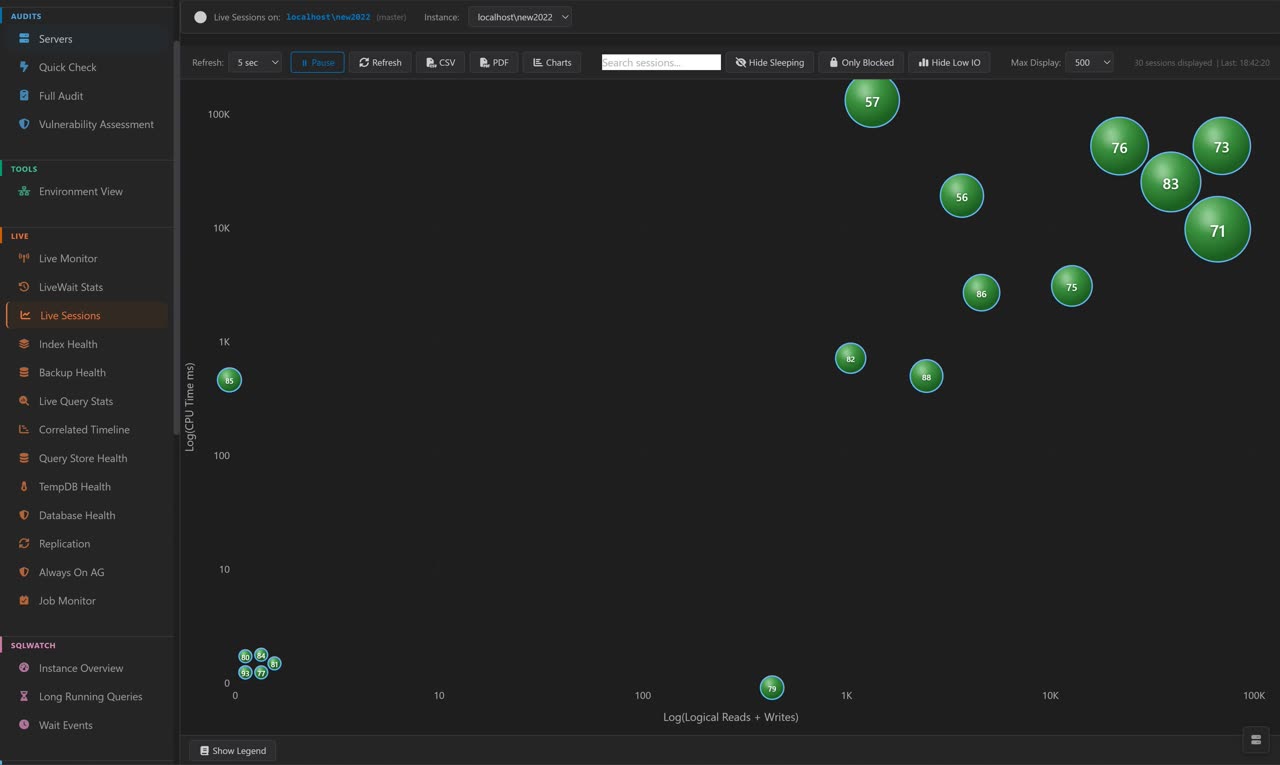The width and height of the screenshot is (1280, 765).
Task: Click the Search sessions input field
Action: (660, 62)
